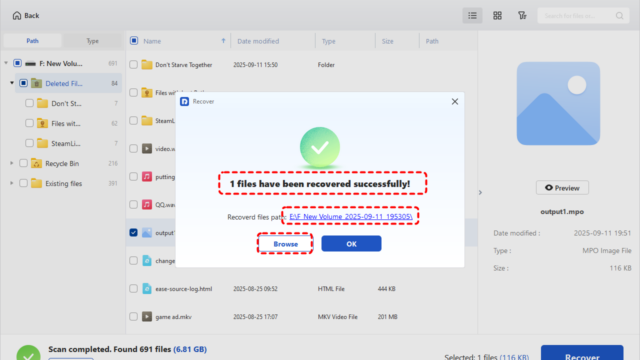640x360 pixels.
Task: Select the game ad.mkv file name
Action: click(x=173, y=317)
